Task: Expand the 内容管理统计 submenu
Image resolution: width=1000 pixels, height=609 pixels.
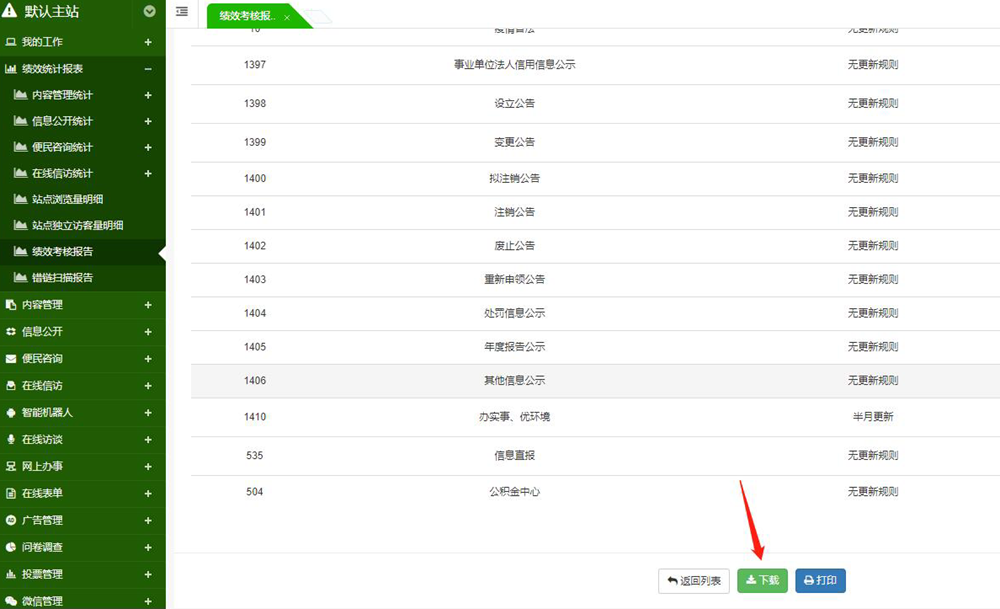Action: click(x=148, y=95)
